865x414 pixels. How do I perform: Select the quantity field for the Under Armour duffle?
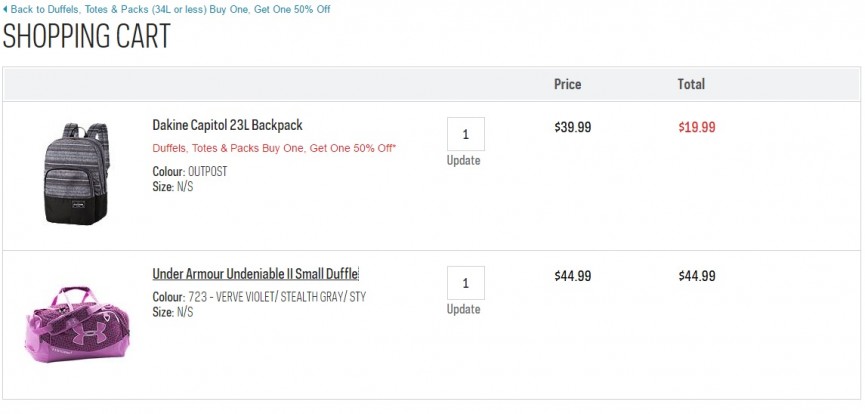point(466,283)
